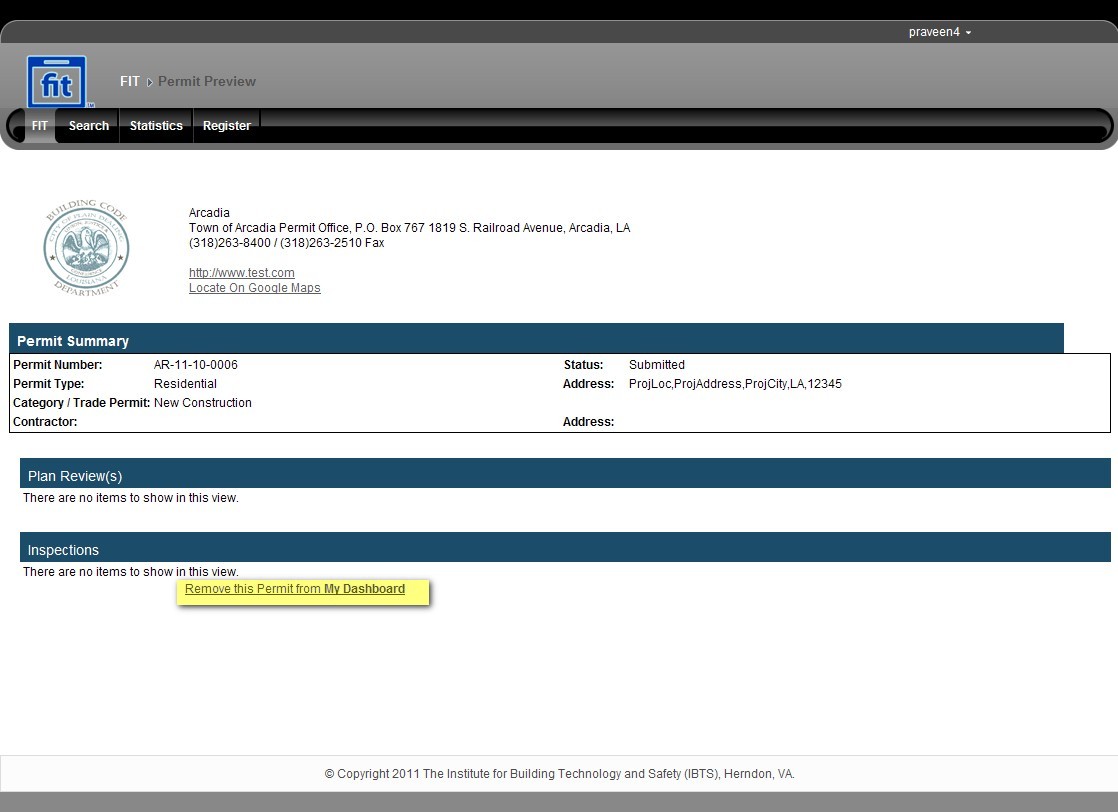This screenshot has width=1118, height=812.
Task: Click the Plan Review(s) section header
Action: click(75, 476)
